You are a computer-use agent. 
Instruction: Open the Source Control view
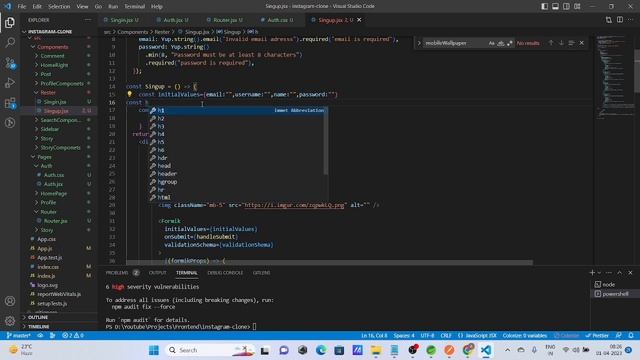10,63
